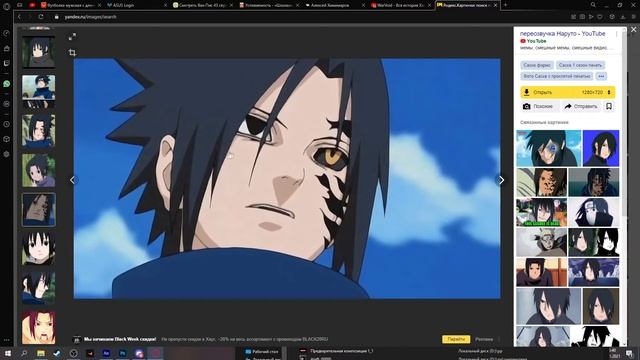Screen dimensions: 640x360
Task: Open the sidebar three-dot menu
Action: click(x=7, y=340)
